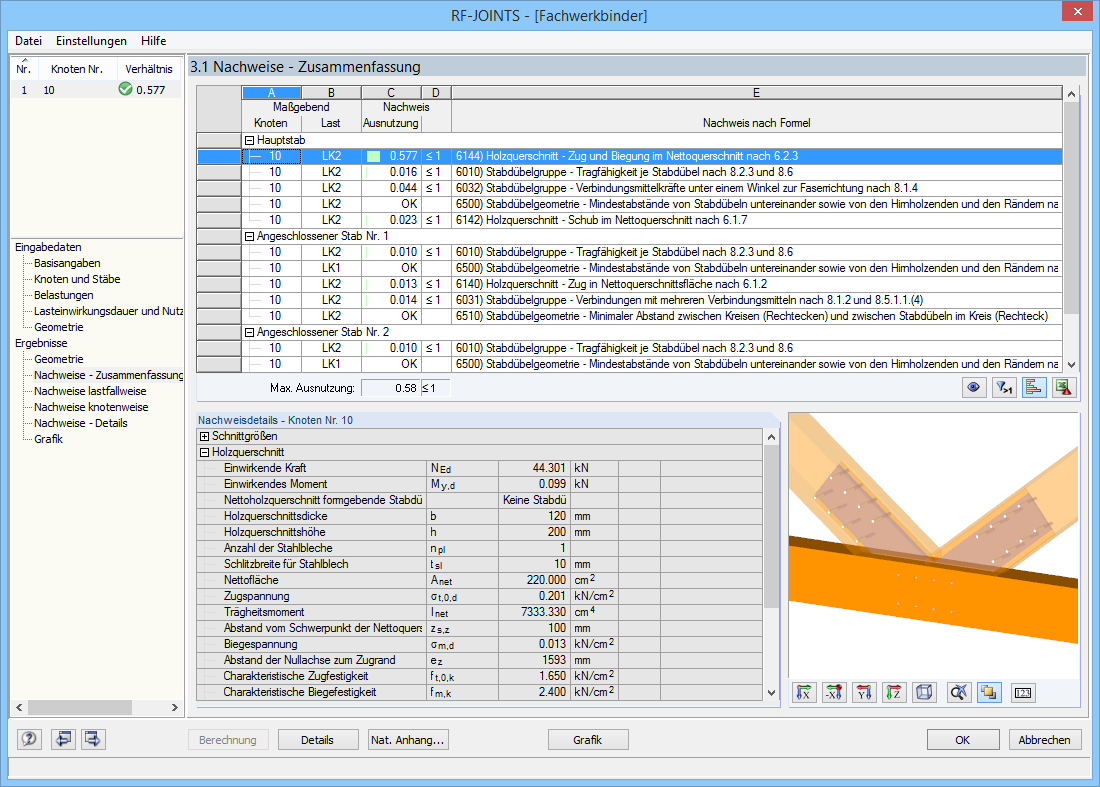Set view in Y direction

coord(864,693)
